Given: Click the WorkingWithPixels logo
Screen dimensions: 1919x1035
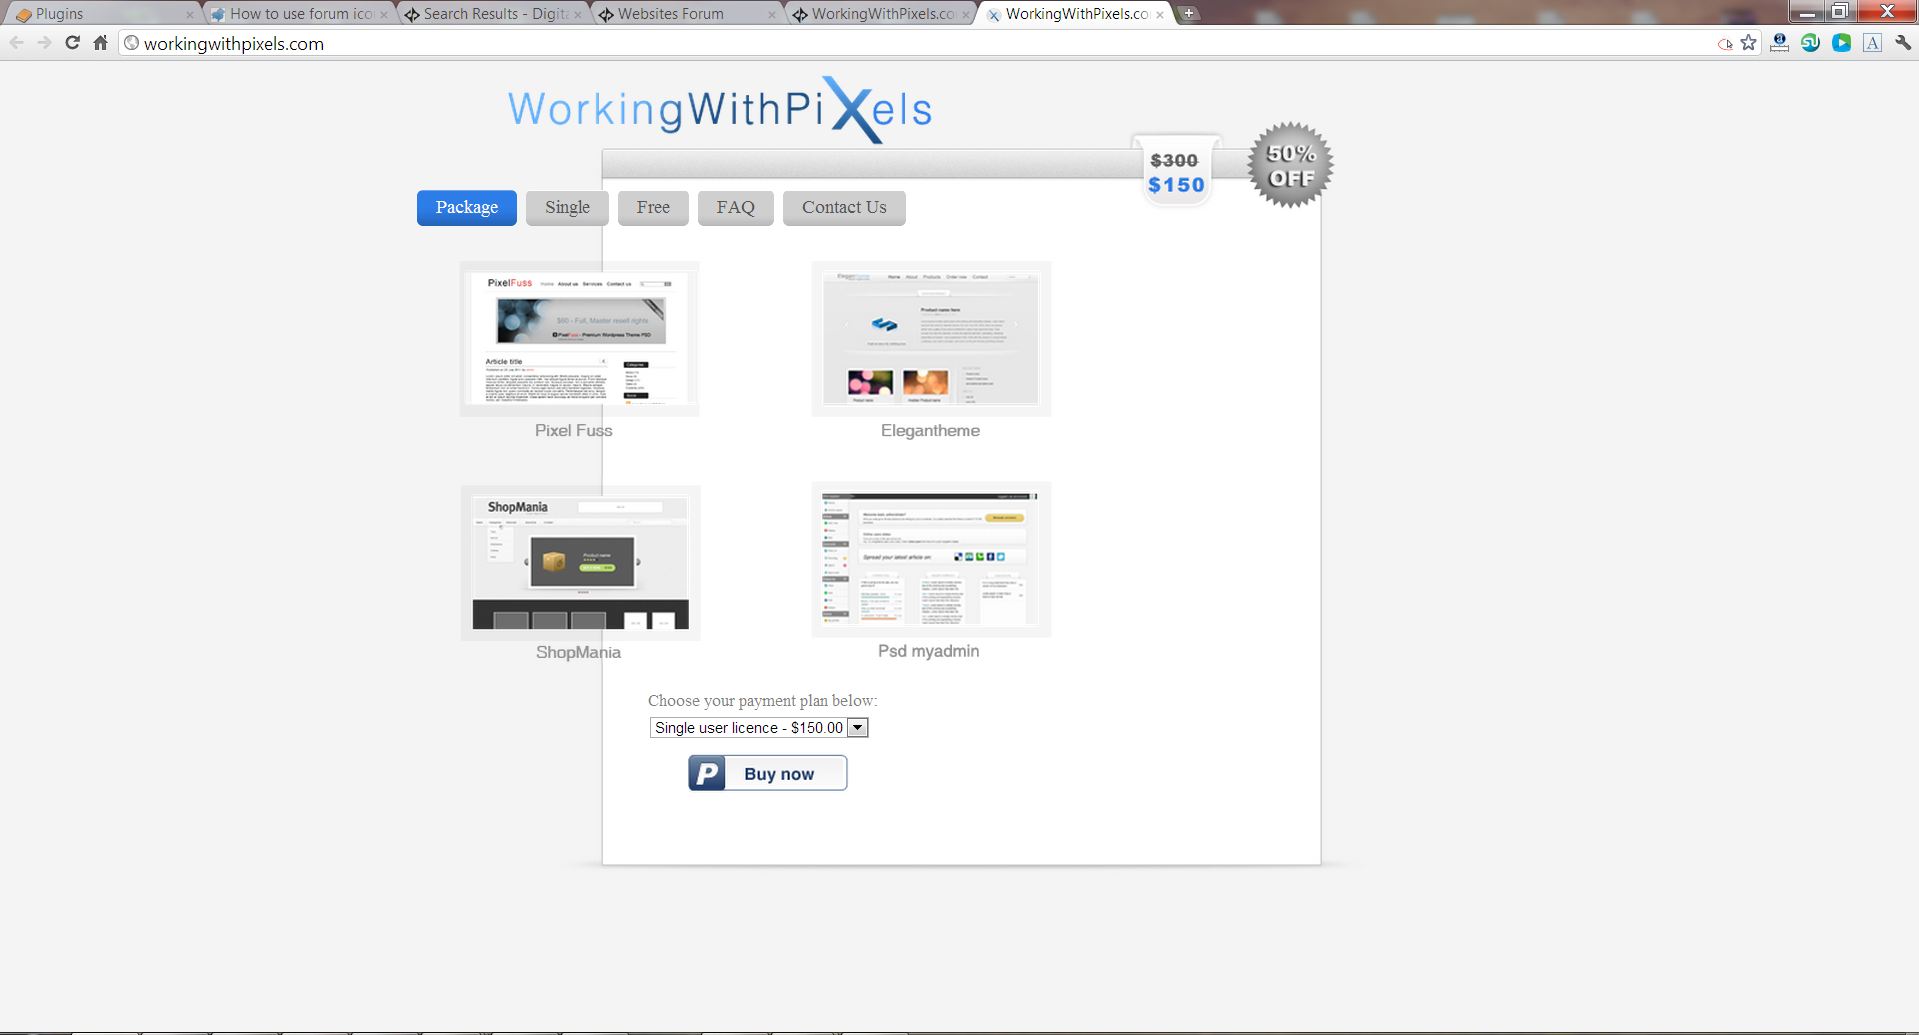Looking at the screenshot, I should click(x=720, y=109).
